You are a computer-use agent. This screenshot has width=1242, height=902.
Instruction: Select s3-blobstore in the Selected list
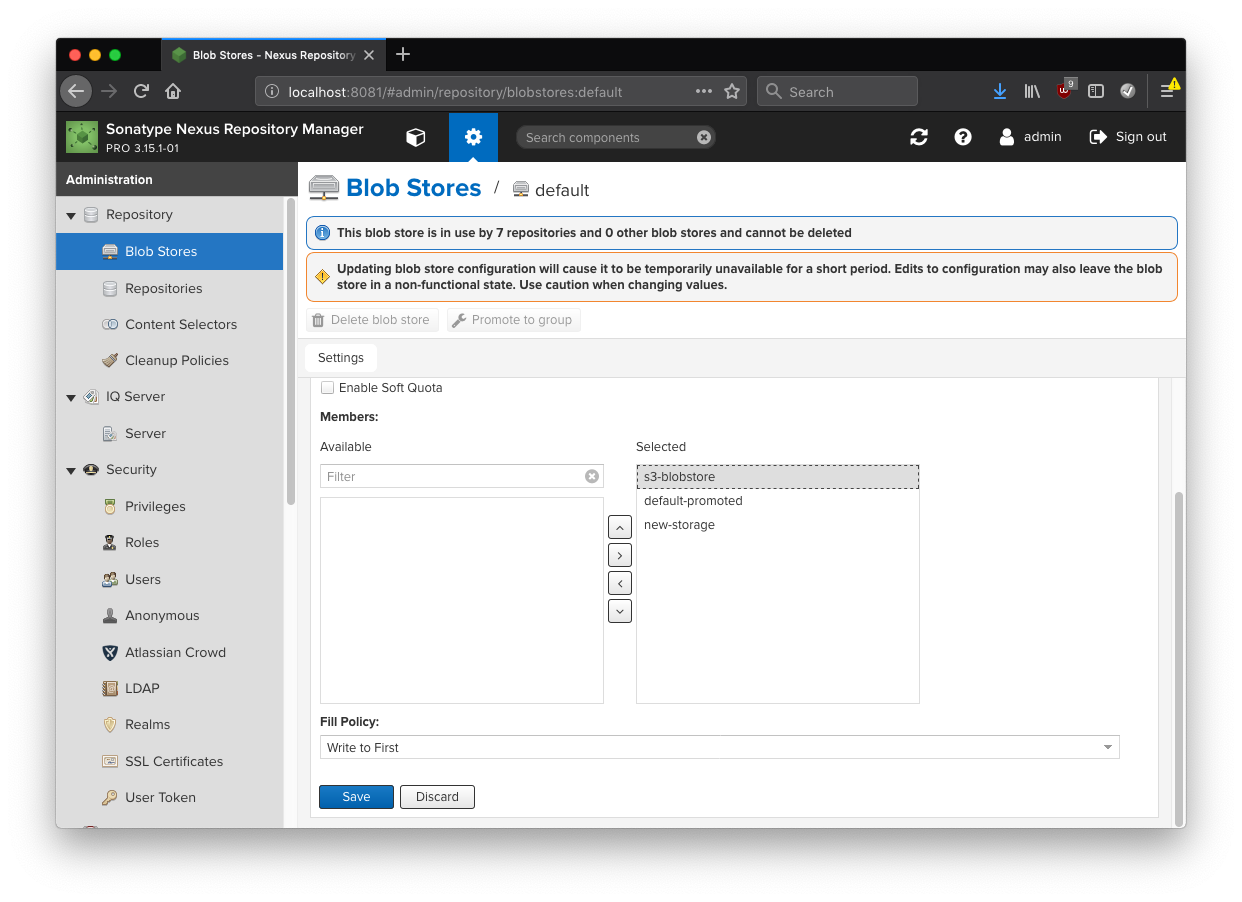pos(777,477)
